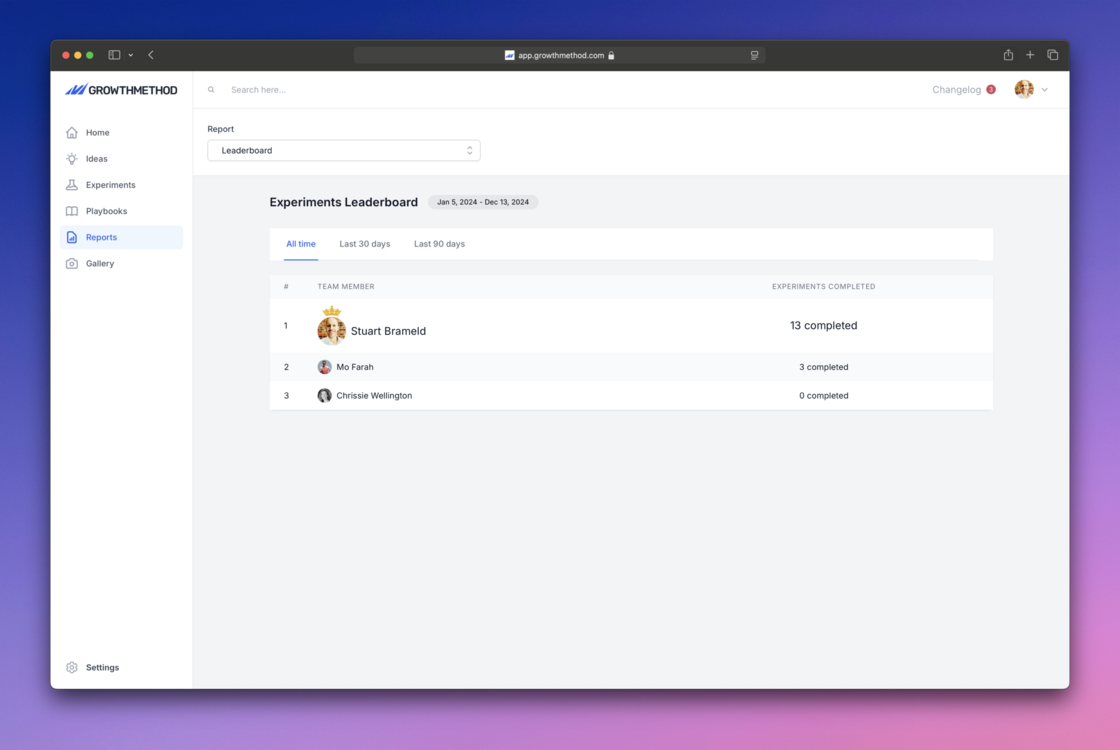Screen dimensions: 1120x750
Task: Open the Leaderboard report dropdown
Action: (x=344, y=151)
